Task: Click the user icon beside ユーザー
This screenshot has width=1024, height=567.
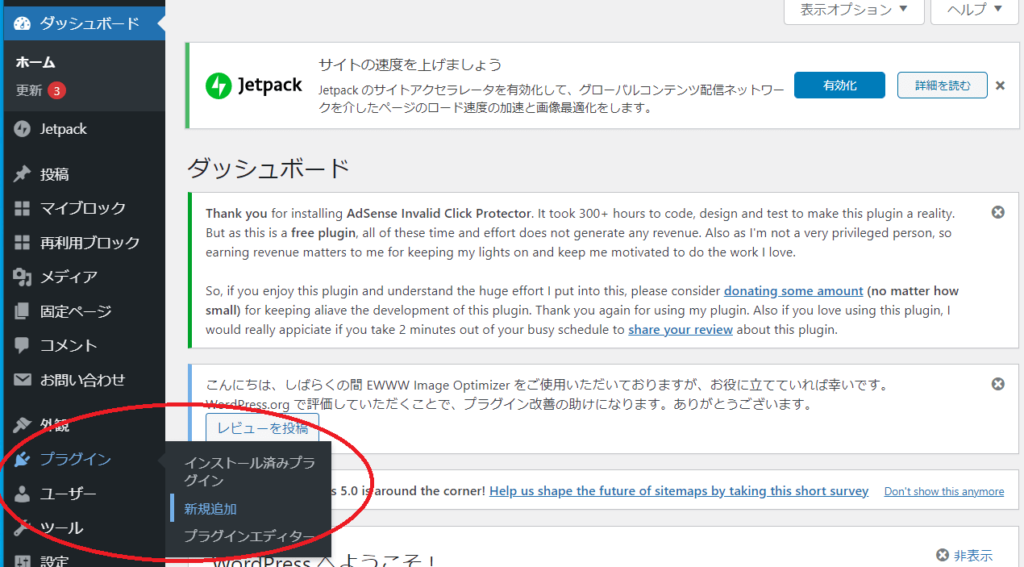Action: tap(22, 494)
